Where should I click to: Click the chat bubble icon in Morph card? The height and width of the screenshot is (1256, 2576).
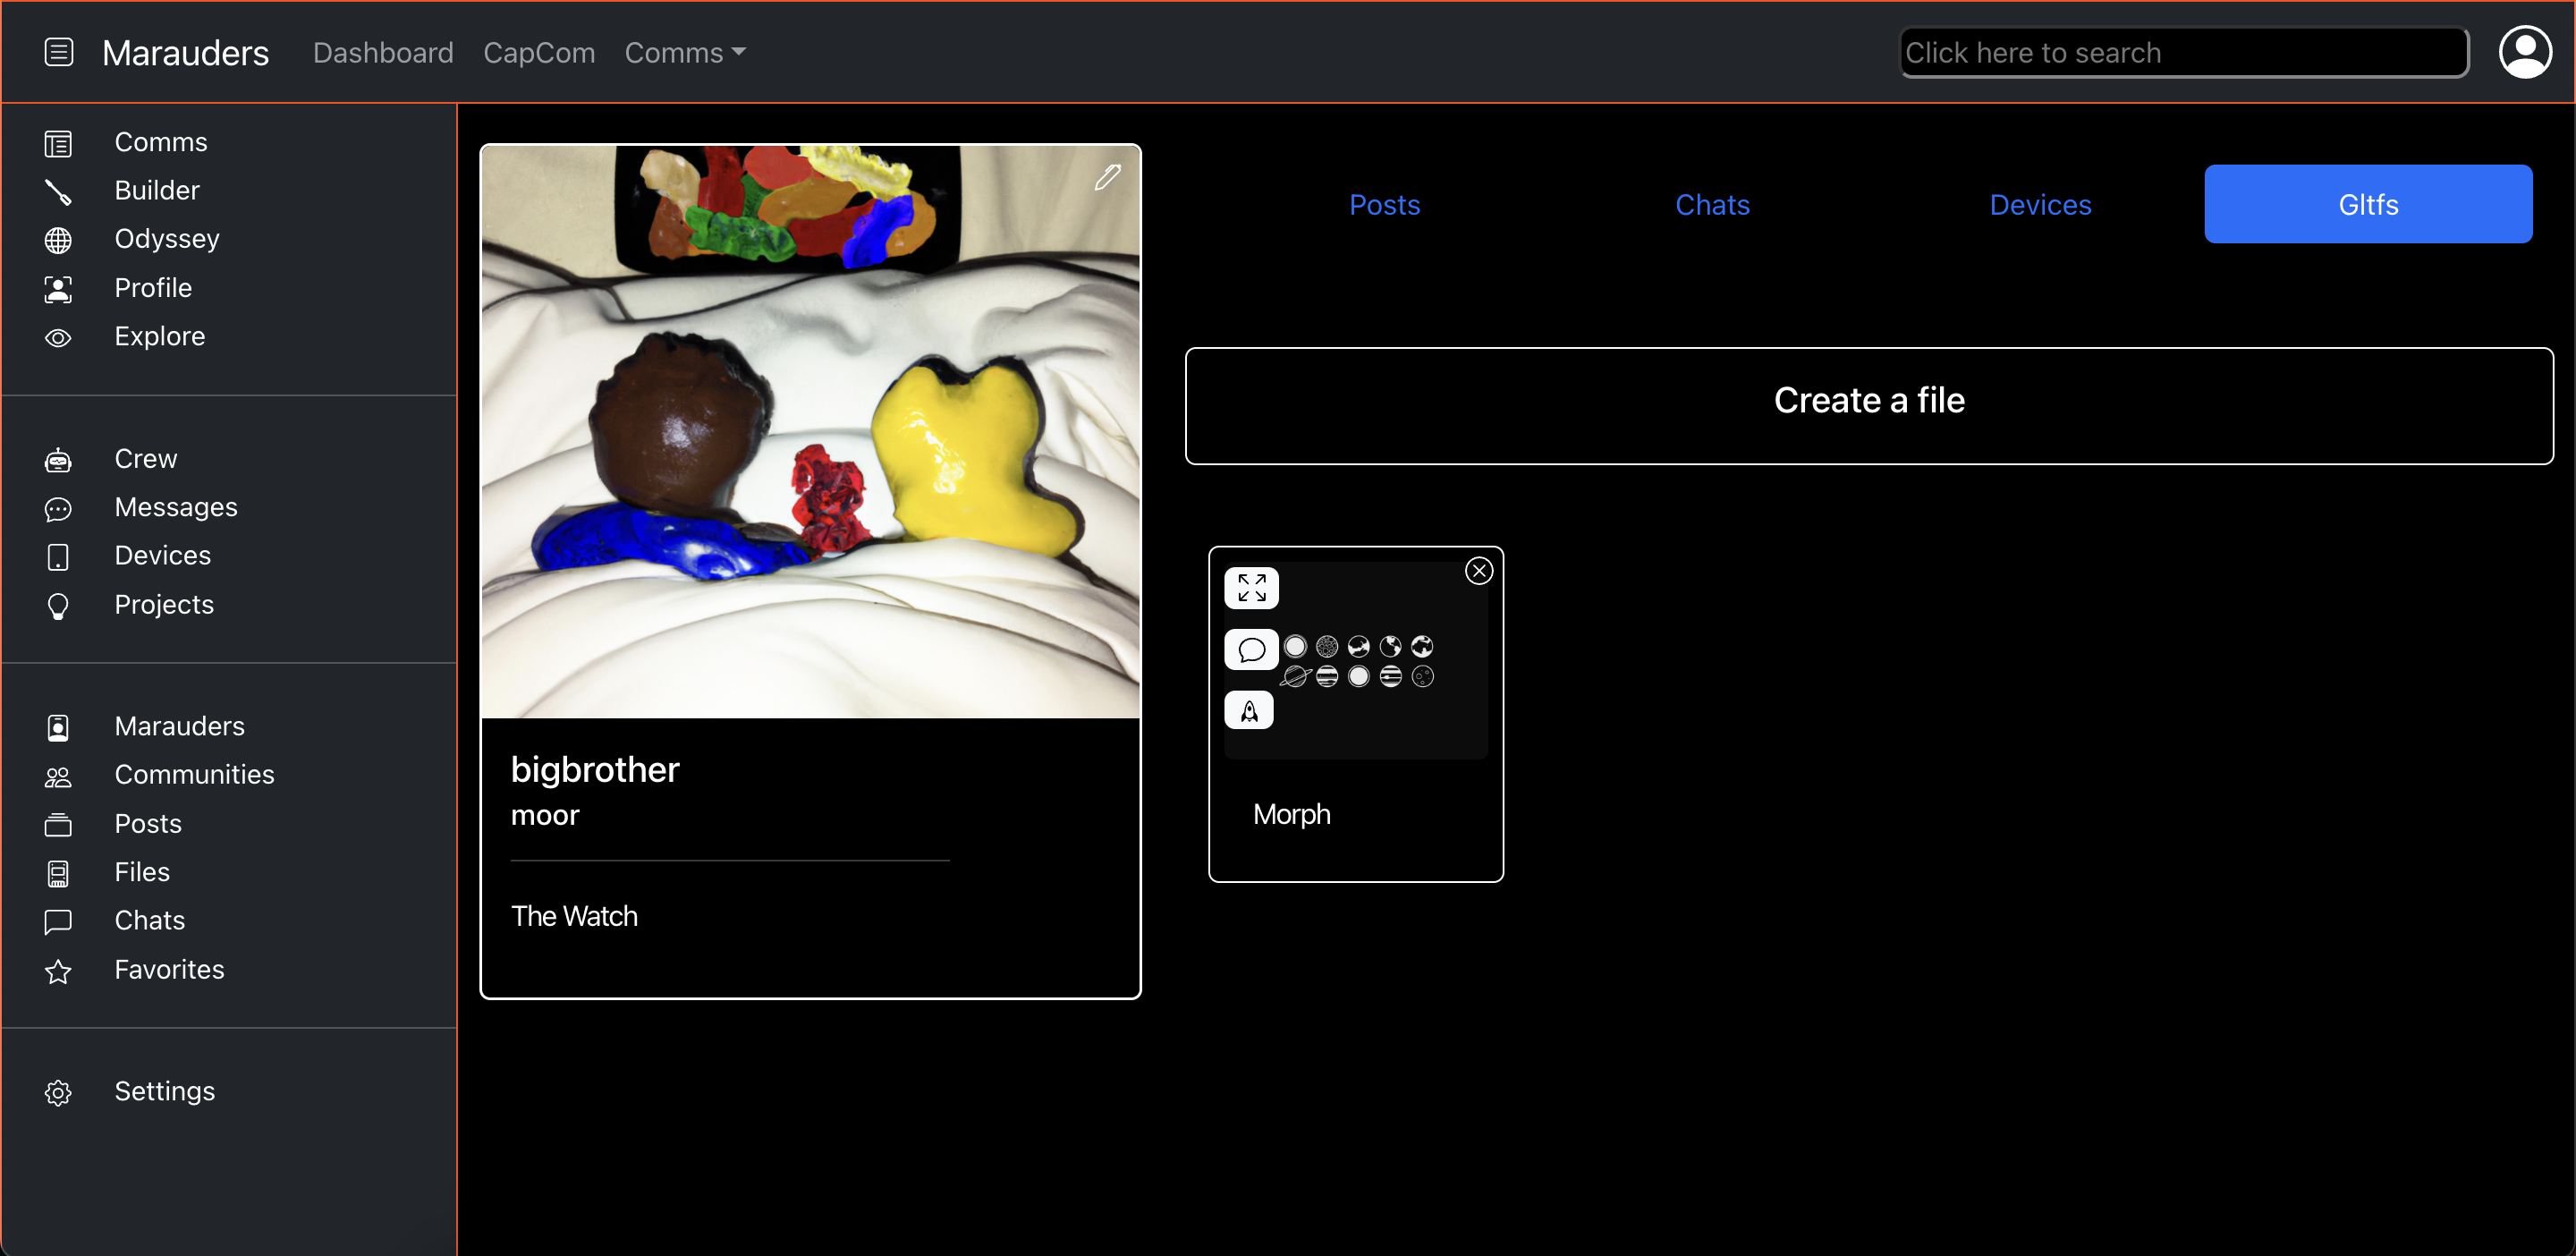point(1251,650)
